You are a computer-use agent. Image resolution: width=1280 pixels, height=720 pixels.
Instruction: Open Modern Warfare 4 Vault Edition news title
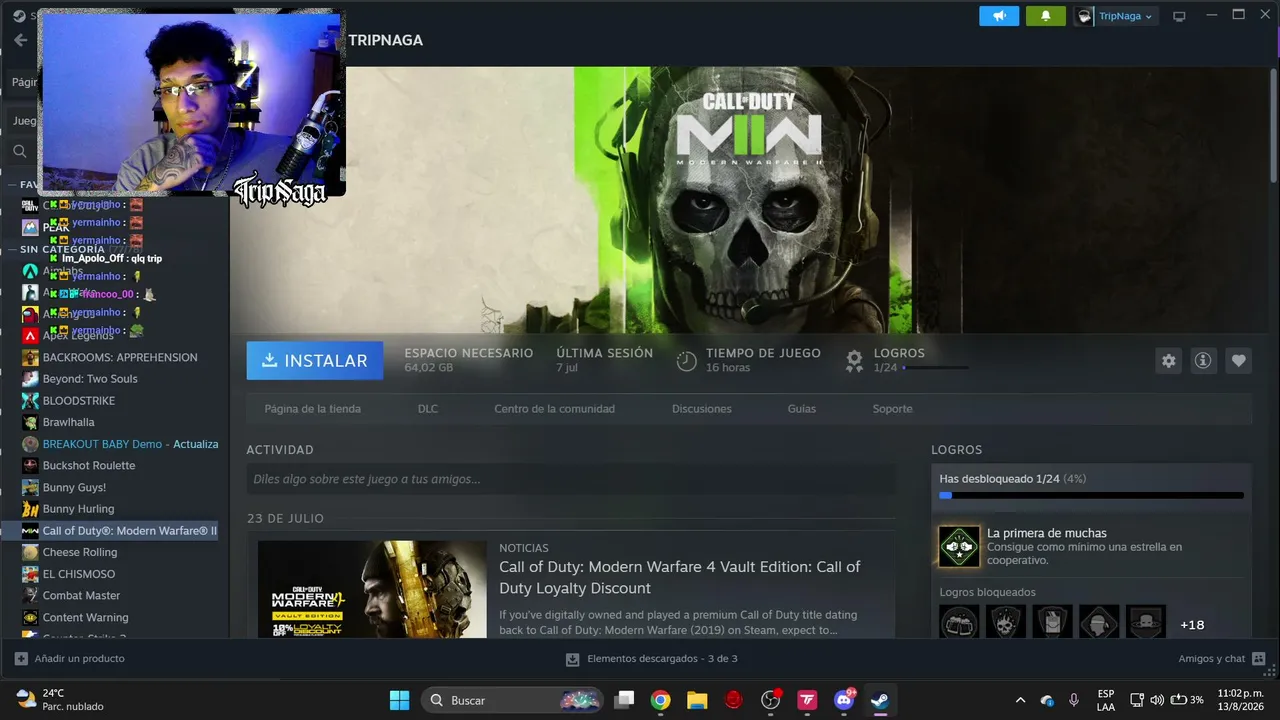[x=680, y=578]
